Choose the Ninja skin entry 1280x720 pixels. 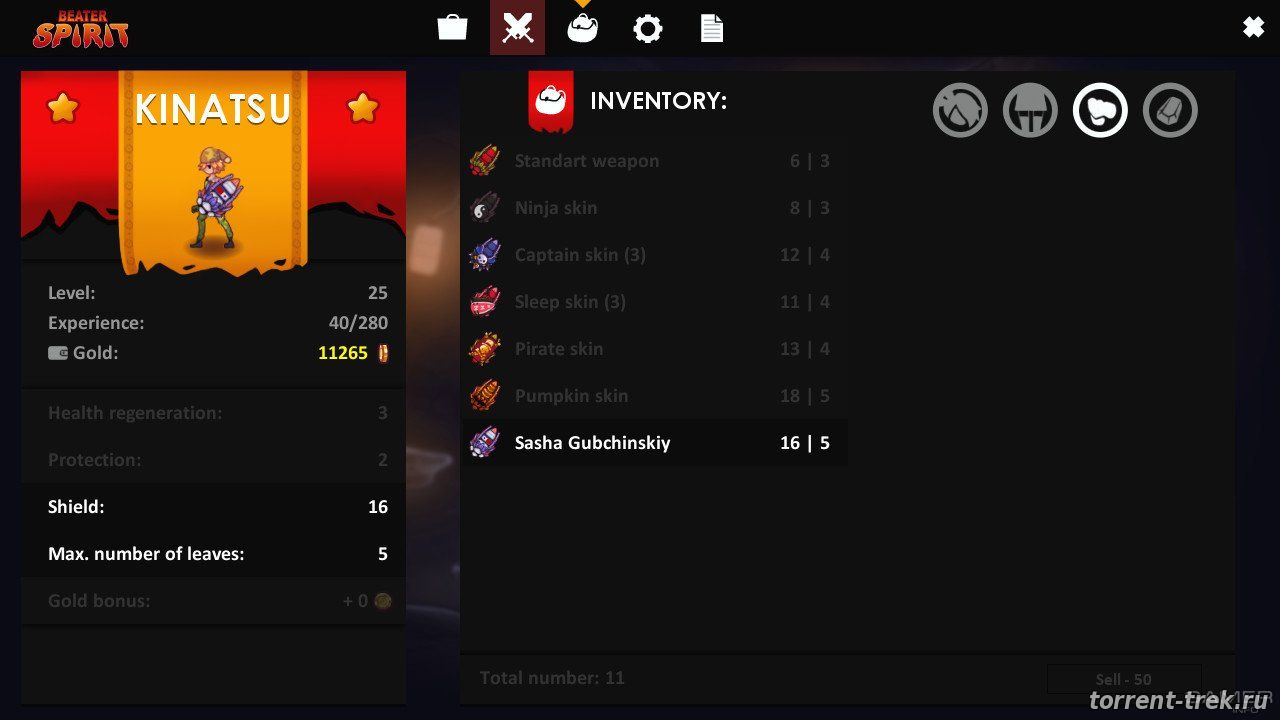pos(654,208)
